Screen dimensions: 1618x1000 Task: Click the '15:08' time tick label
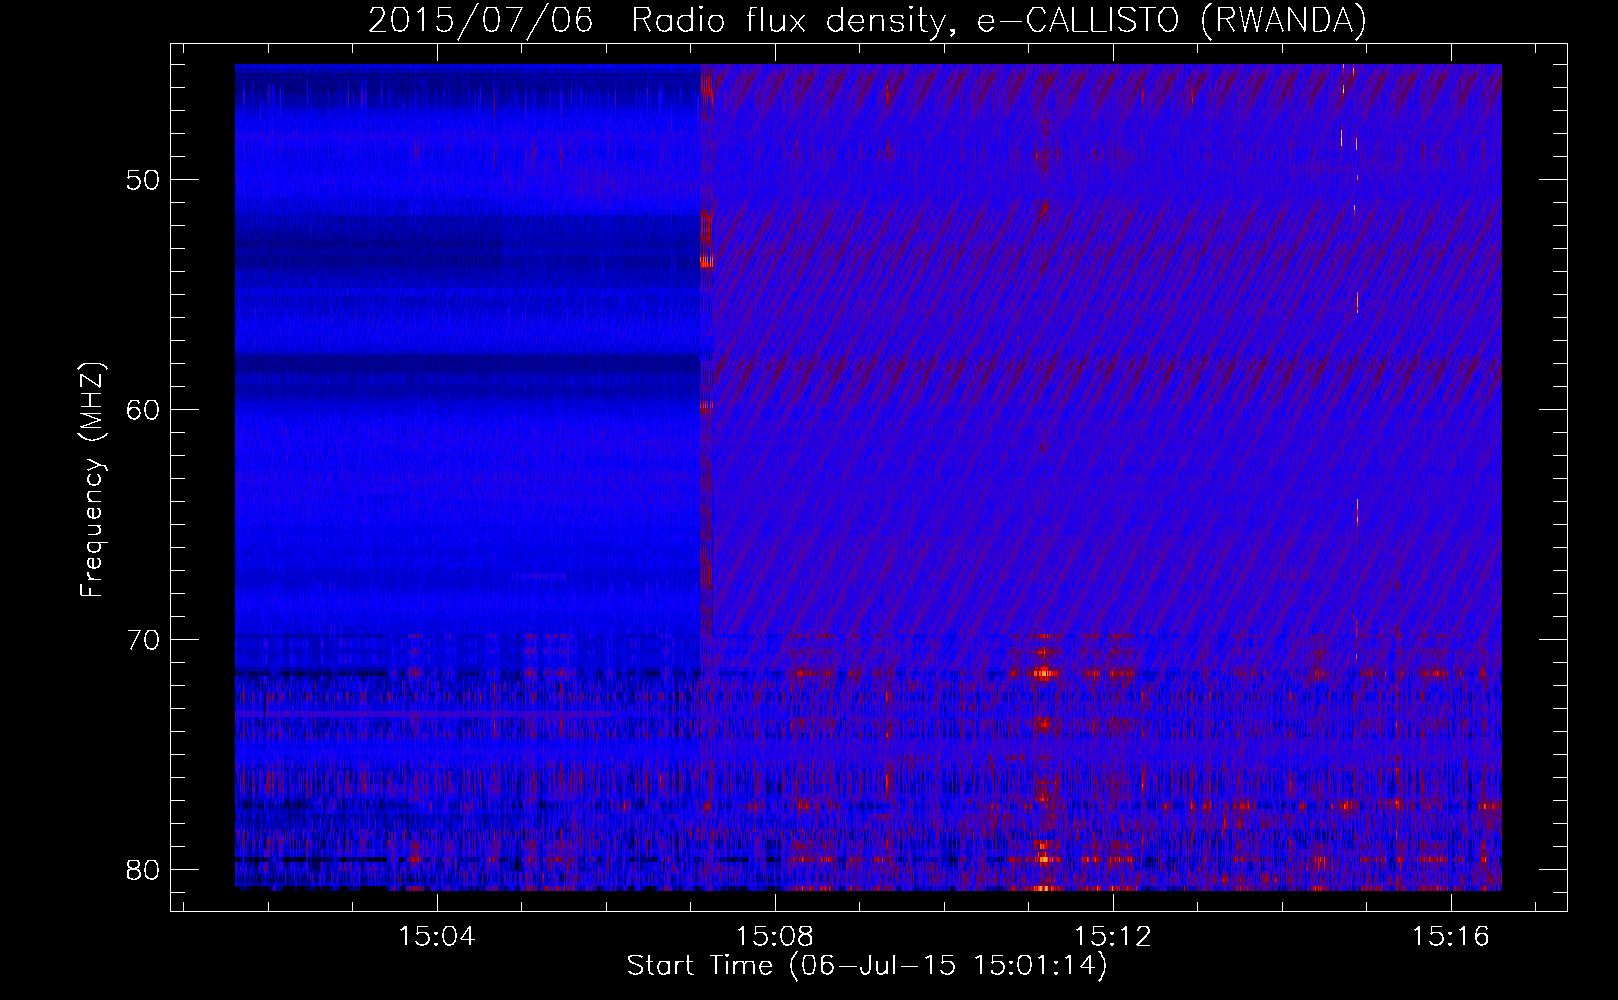coord(775,937)
